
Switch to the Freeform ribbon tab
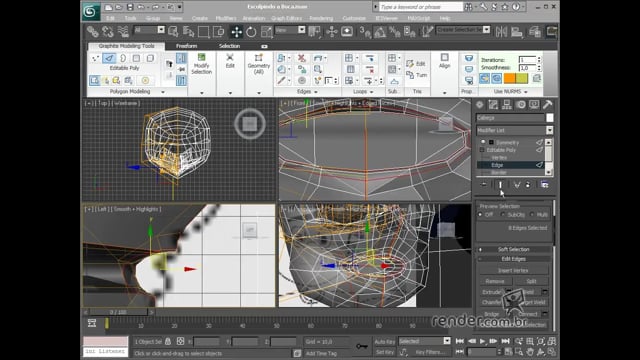click(187, 46)
